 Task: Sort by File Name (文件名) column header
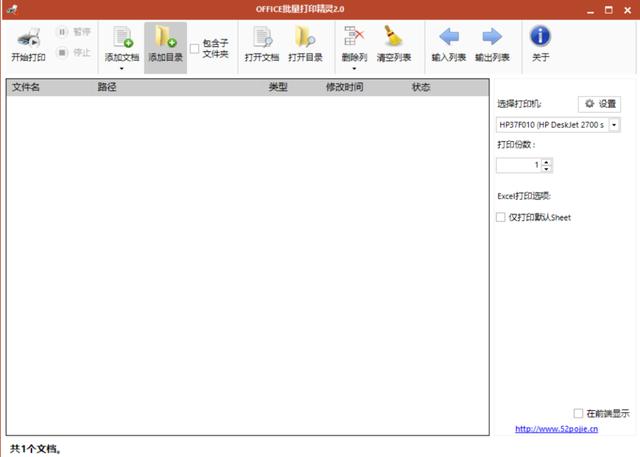(26, 87)
